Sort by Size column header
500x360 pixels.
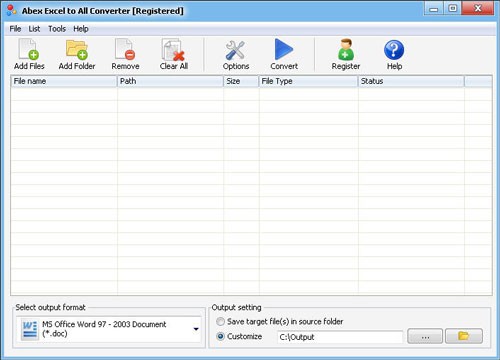(241, 81)
